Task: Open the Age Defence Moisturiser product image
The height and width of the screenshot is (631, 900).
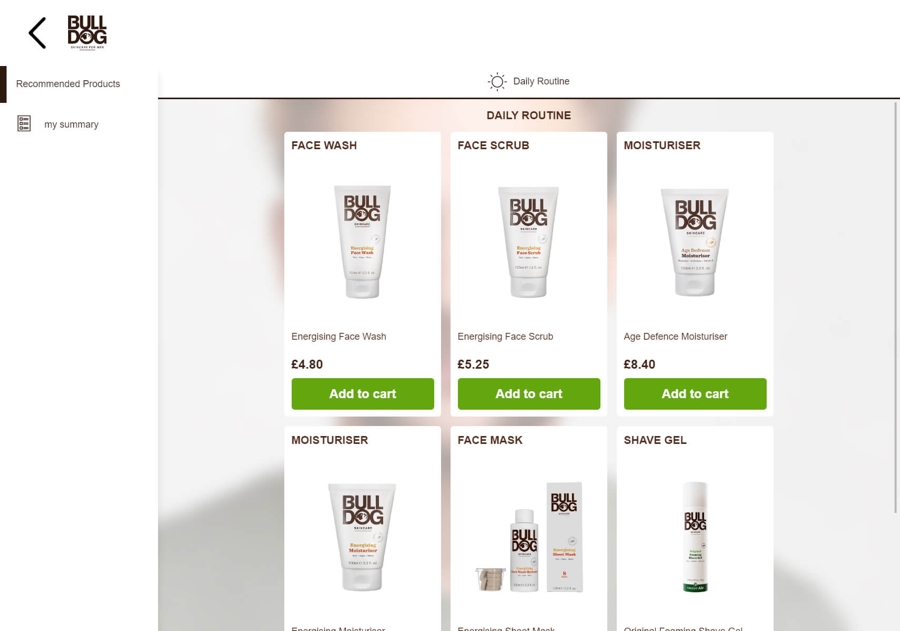Action: point(695,242)
